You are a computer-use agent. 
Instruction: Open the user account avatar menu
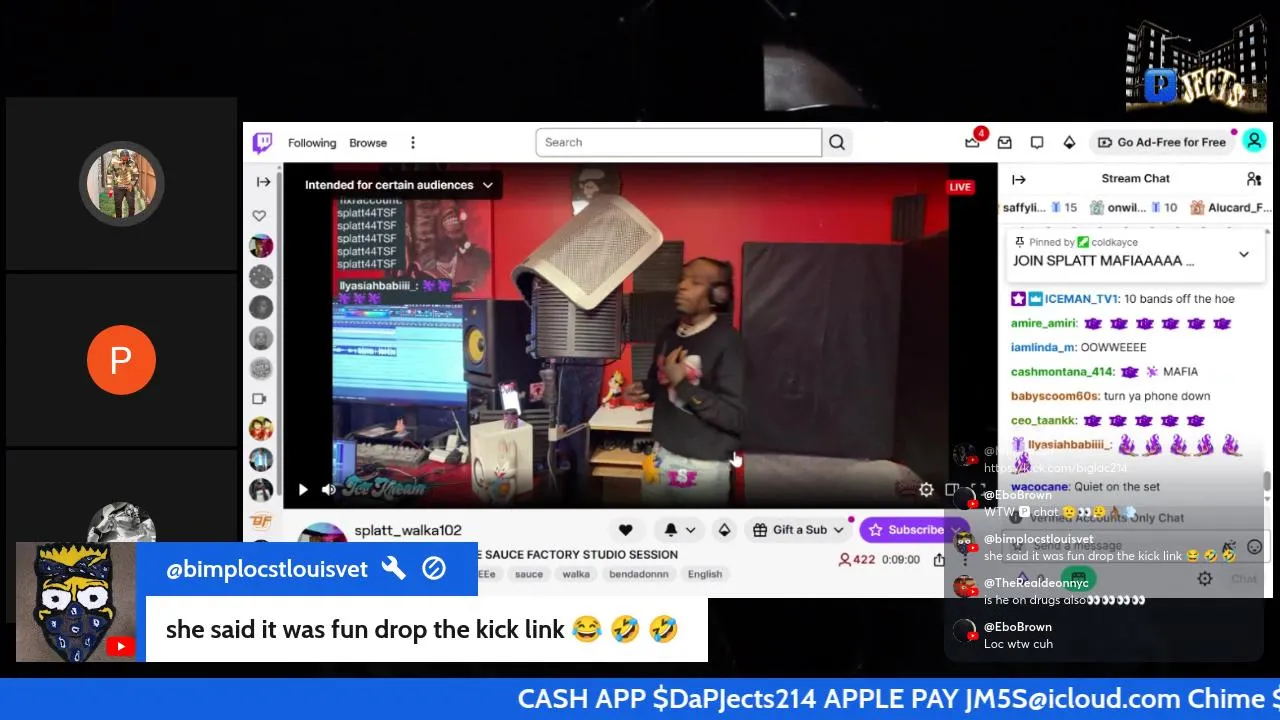[1254, 142]
